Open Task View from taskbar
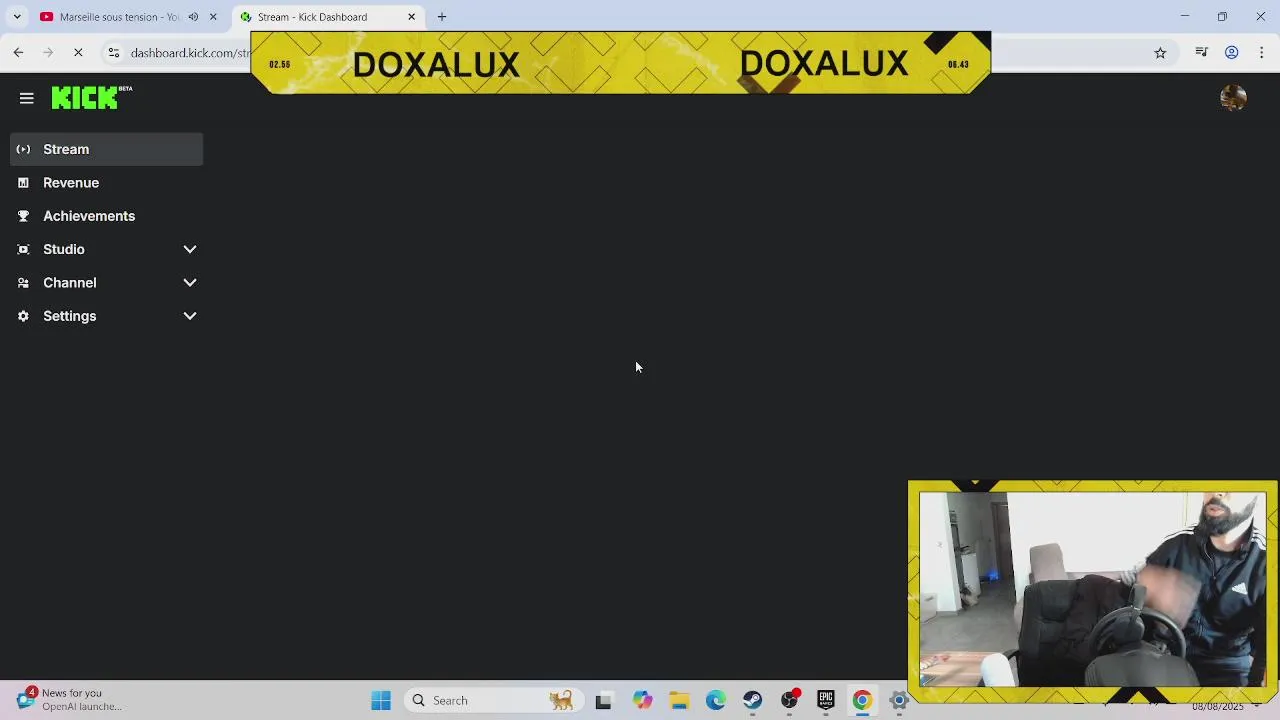This screenshot has height=720, width=1280. coord(603,701)
